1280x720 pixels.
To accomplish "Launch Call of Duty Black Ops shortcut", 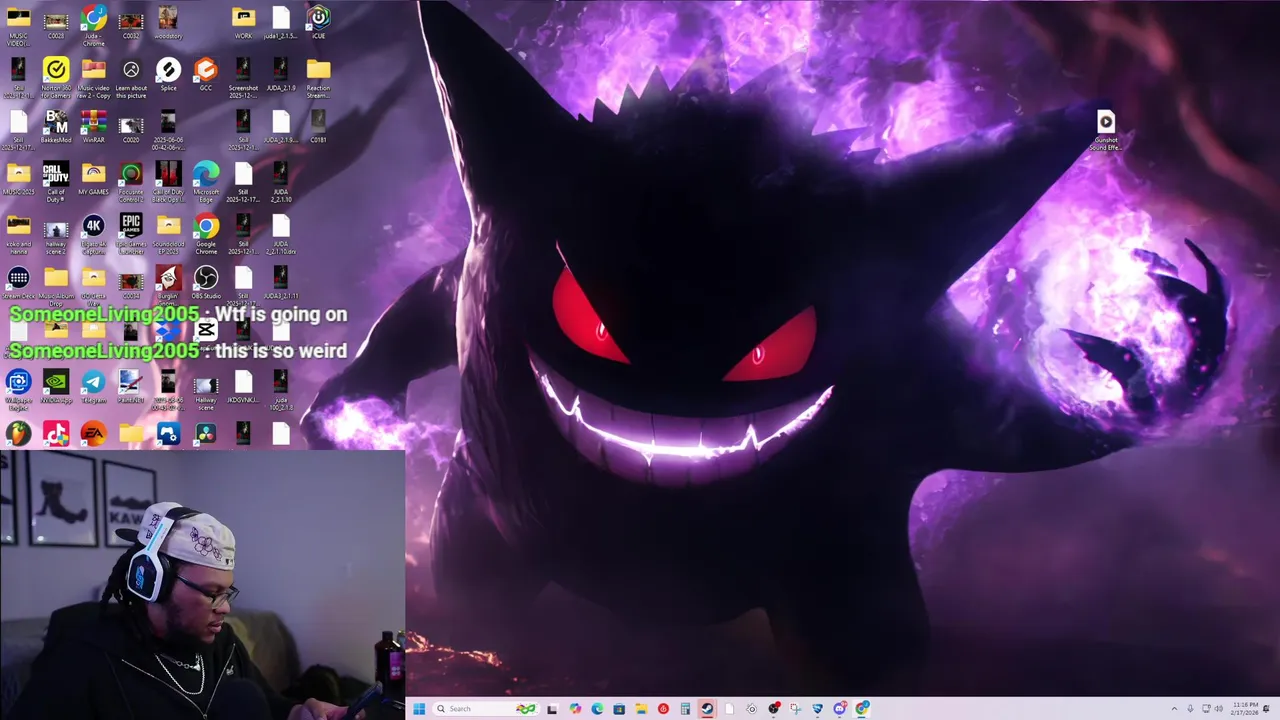I will pyautogui.click(x=168, y=182).
